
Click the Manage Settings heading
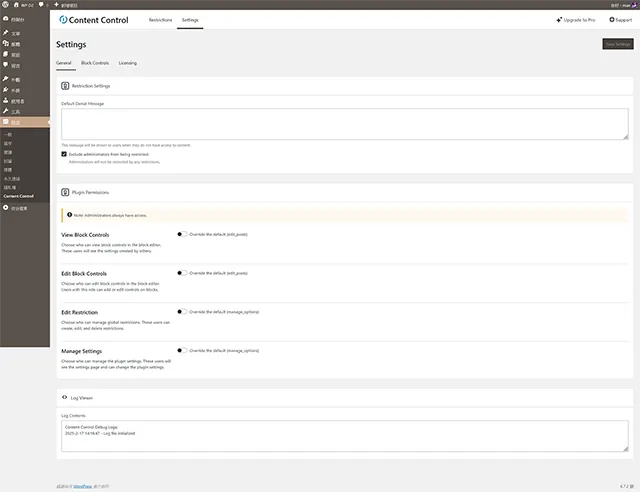82,351
